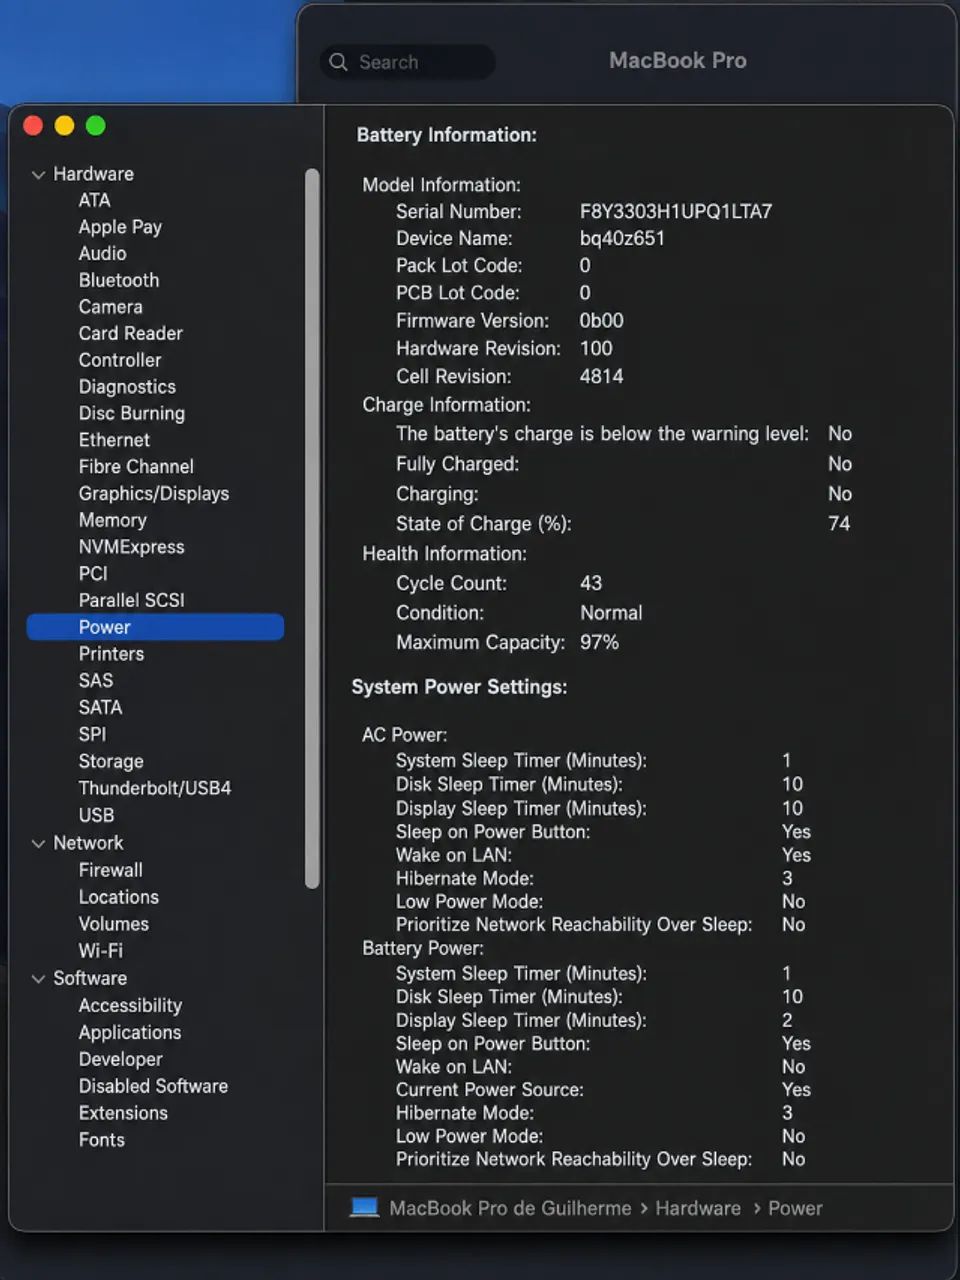The height and width of the screenshot is (1280, 960).
Task: Open MacBook Pro de Guilherme in path bar
Action: click(x=510, y=1208)
